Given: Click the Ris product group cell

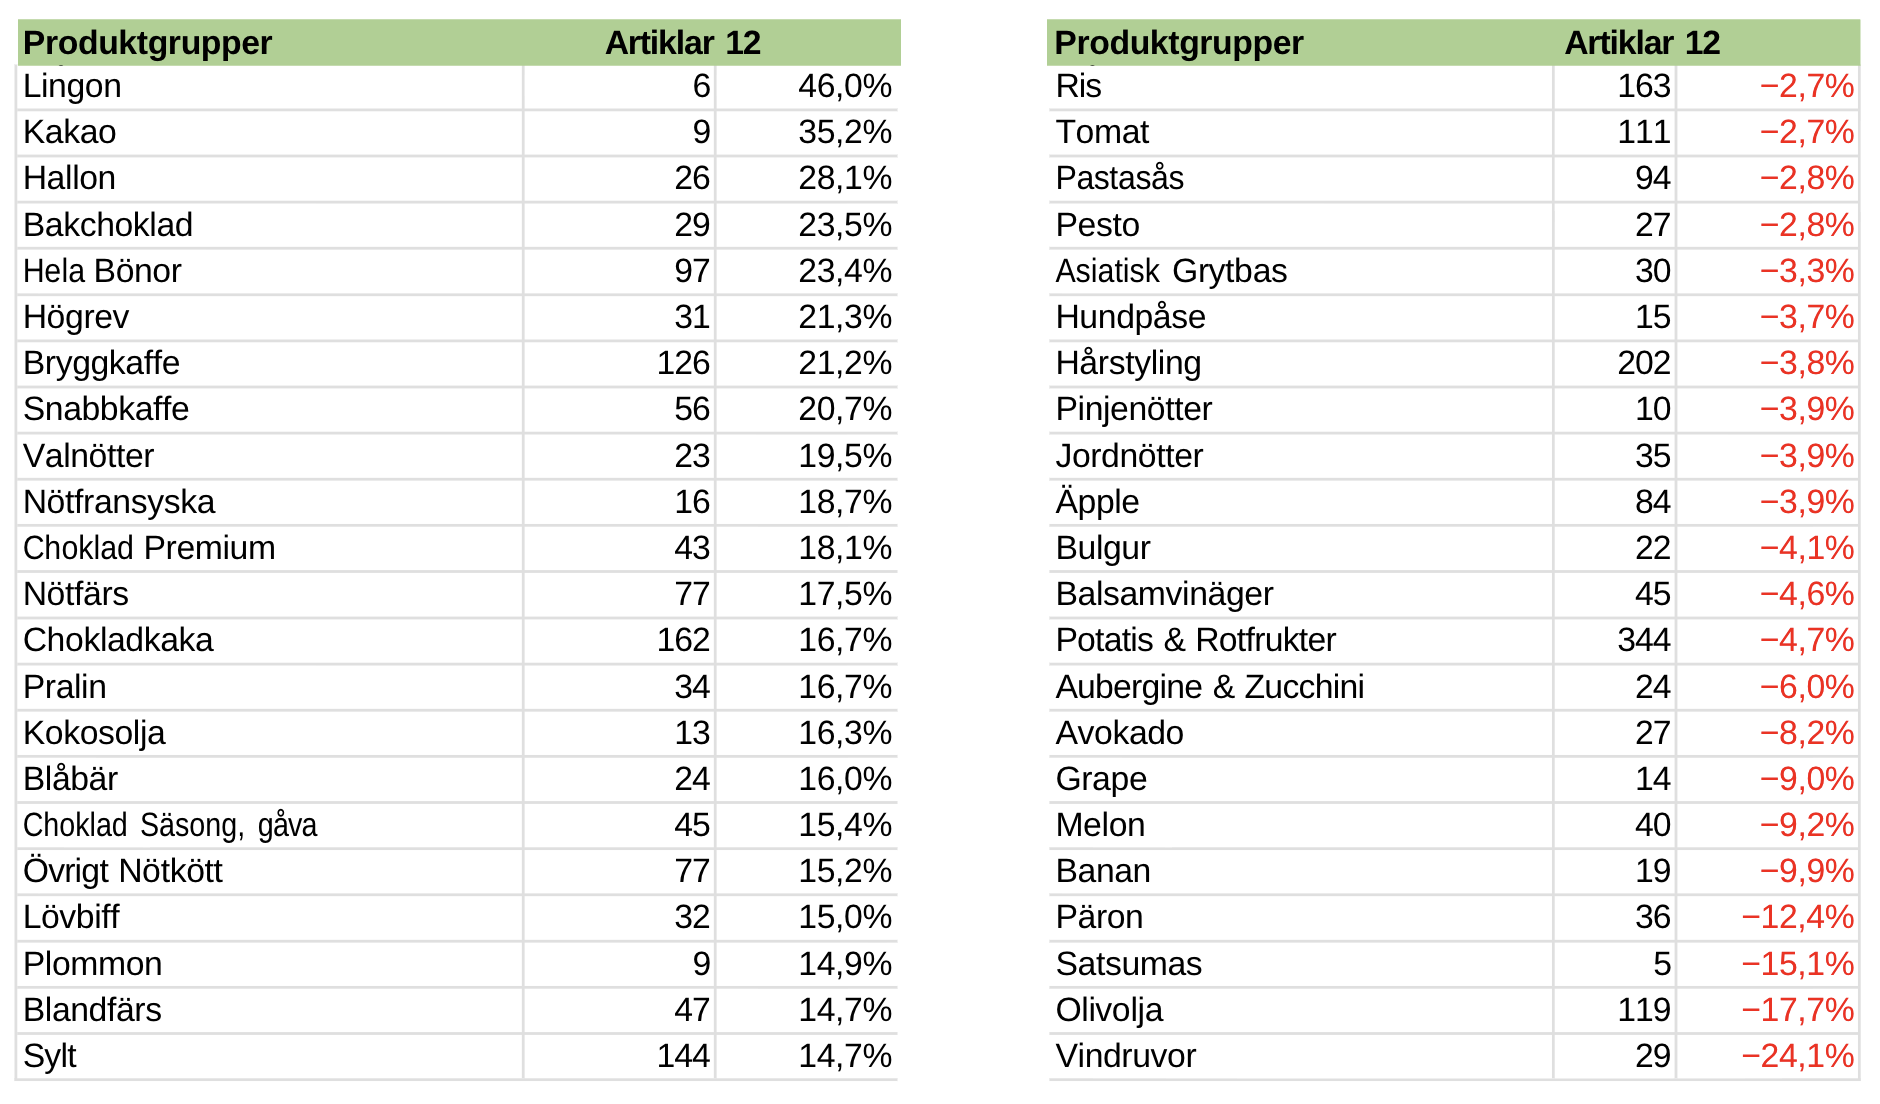Looking at the screenshot, I should [x=1078, y=87].
